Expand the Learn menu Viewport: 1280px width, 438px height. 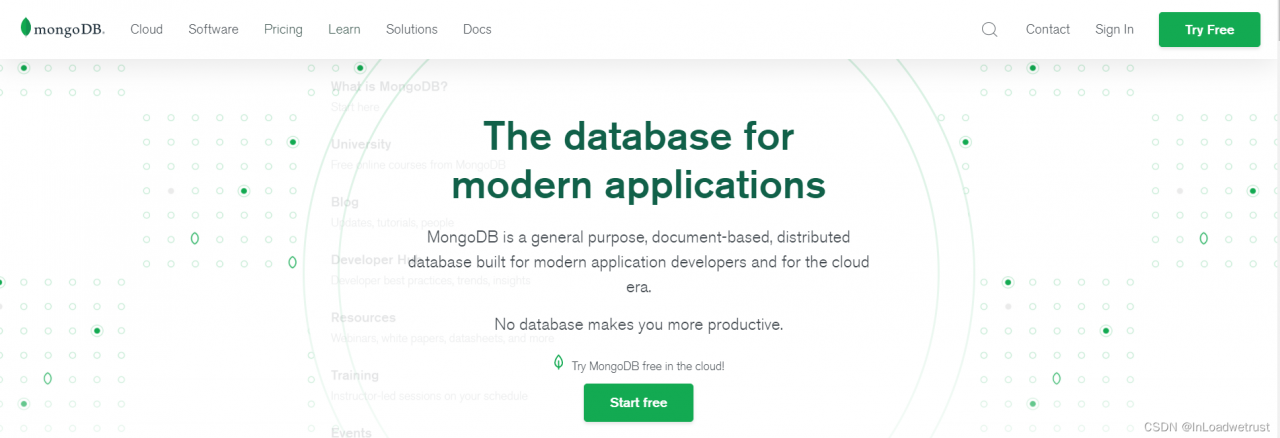[x=344, y=29]
